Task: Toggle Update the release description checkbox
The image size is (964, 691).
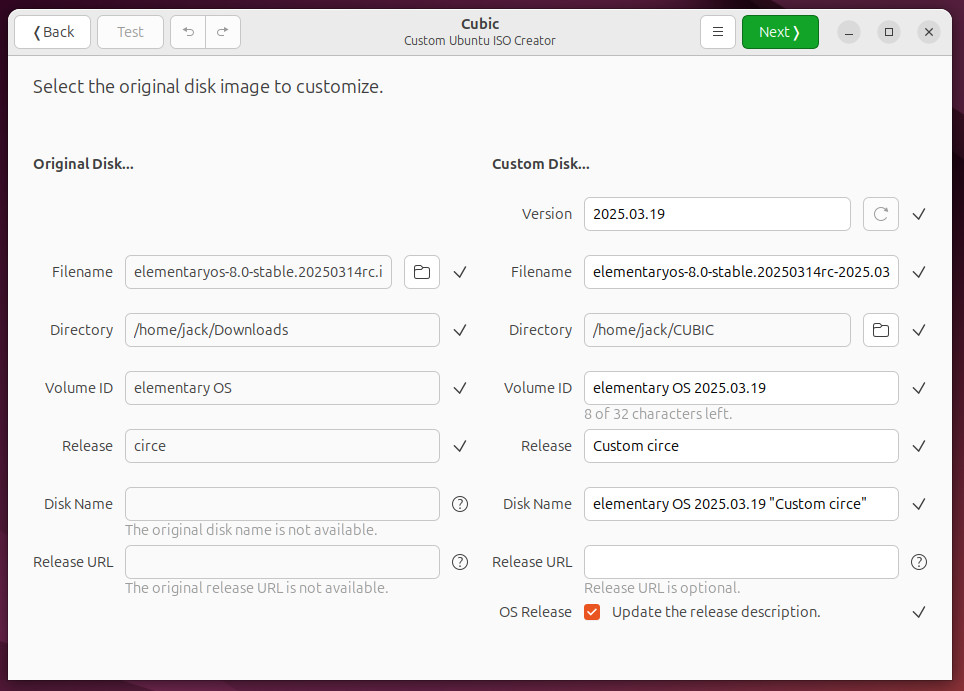Action: [x=592, y=612]
